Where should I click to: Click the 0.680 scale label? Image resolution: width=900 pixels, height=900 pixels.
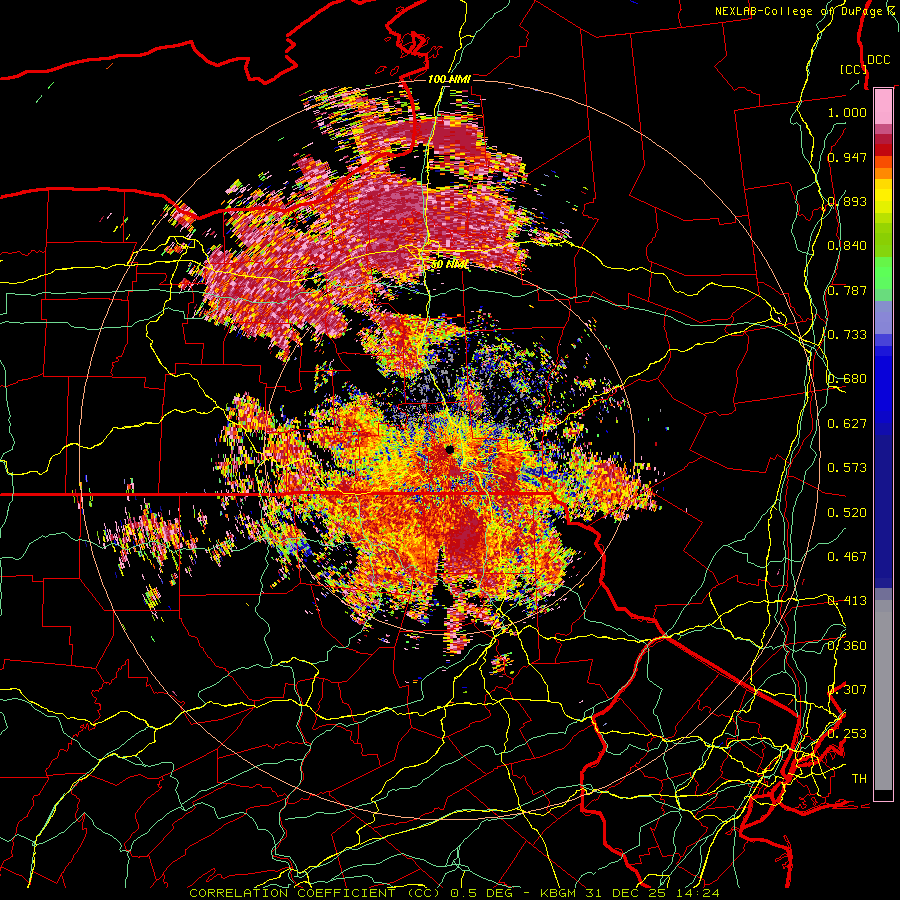point(847,378)
